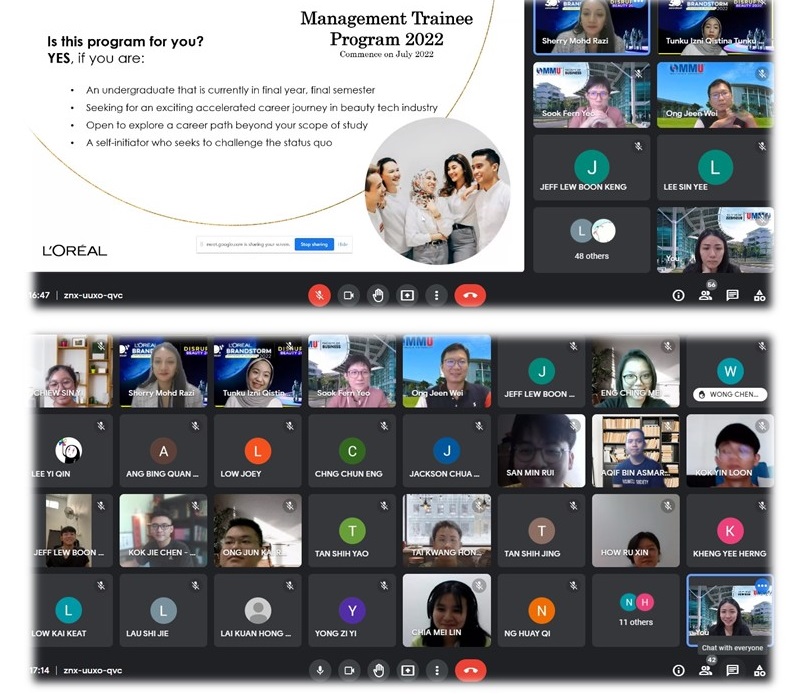
Task: Click the Stop sharing button
Action: 314,244
